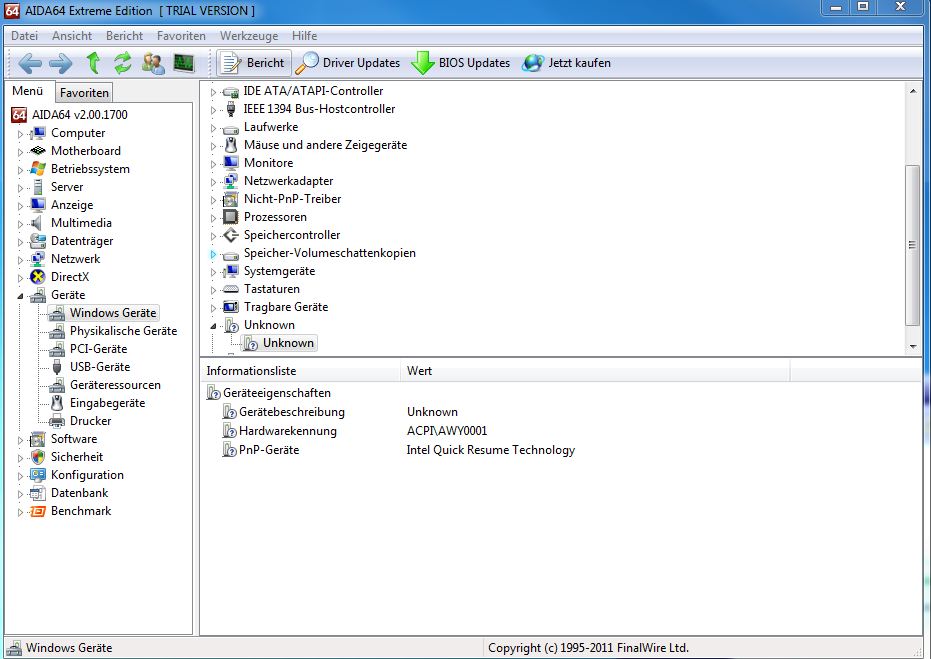Select the DirectX icon in the menu tree

pos(37,277)
